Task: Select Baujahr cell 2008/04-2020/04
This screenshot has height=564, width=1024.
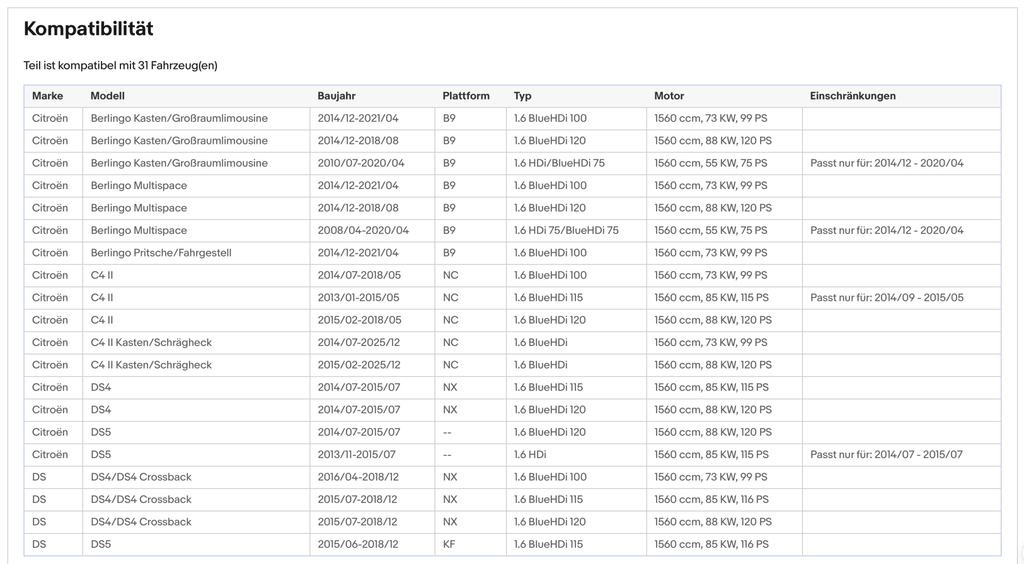Action: (x=364, y=230)
